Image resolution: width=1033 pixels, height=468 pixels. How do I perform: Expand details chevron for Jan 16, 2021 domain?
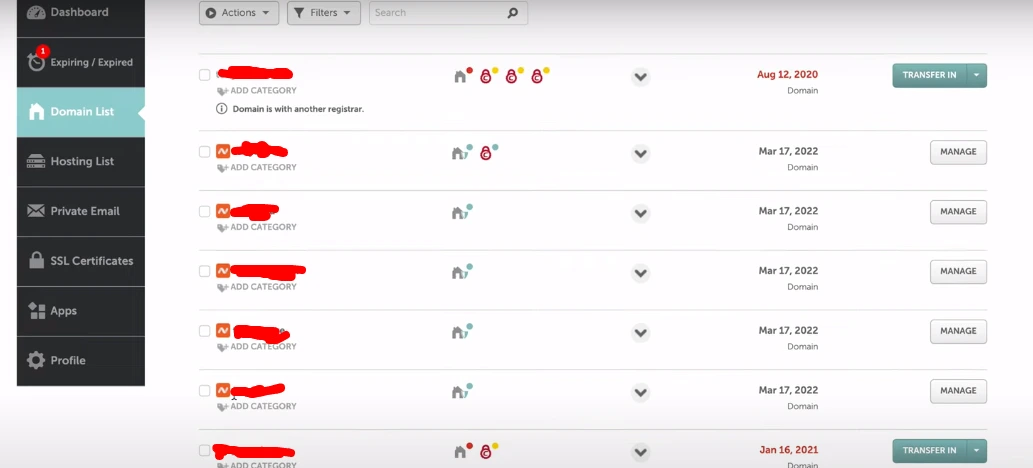(x=640, y=453)
